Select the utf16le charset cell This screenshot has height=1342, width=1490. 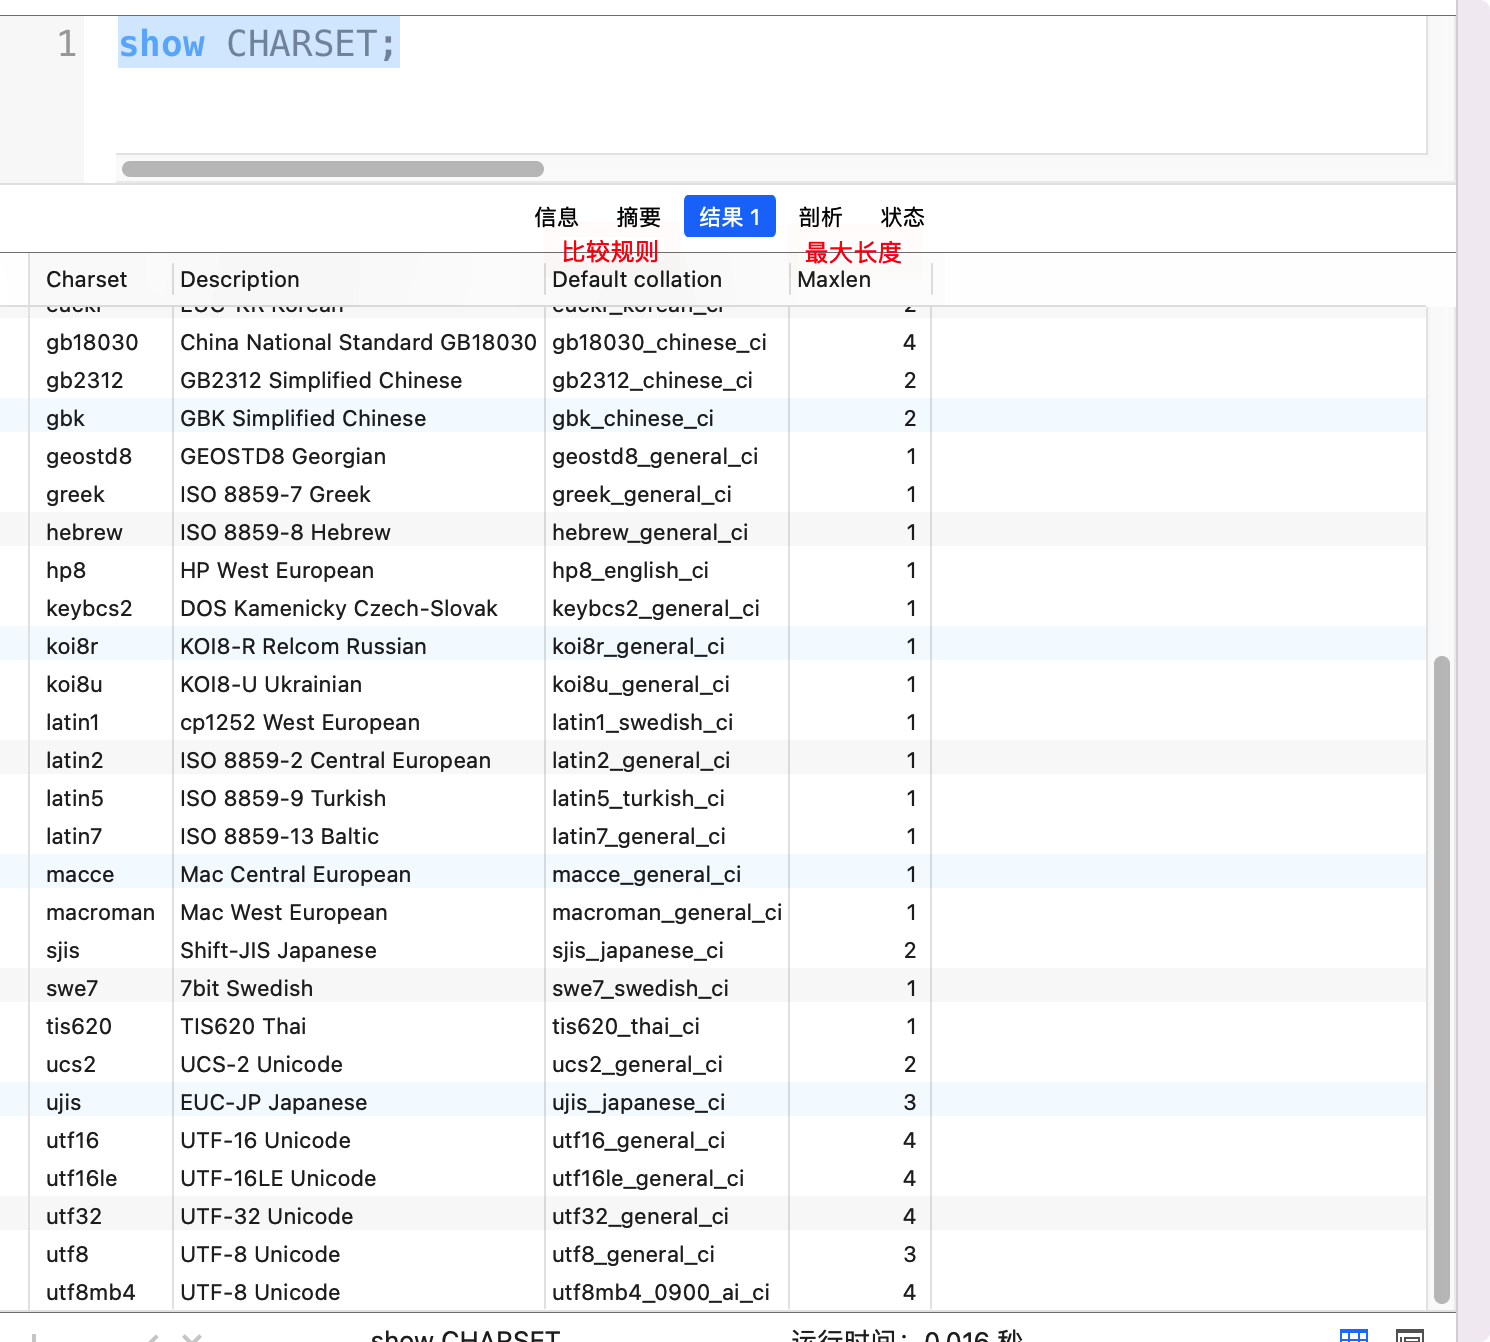pos(82,1178)
